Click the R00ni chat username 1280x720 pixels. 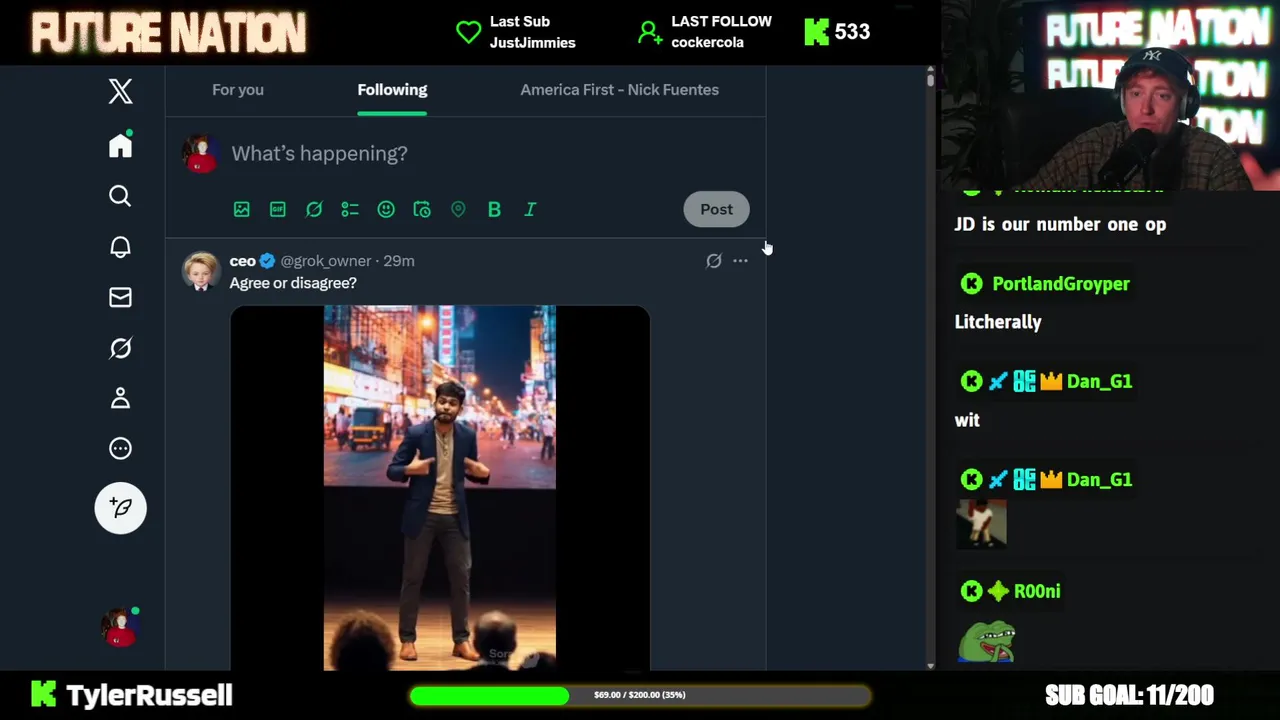pyautogui.click(x=1037, y=591)
